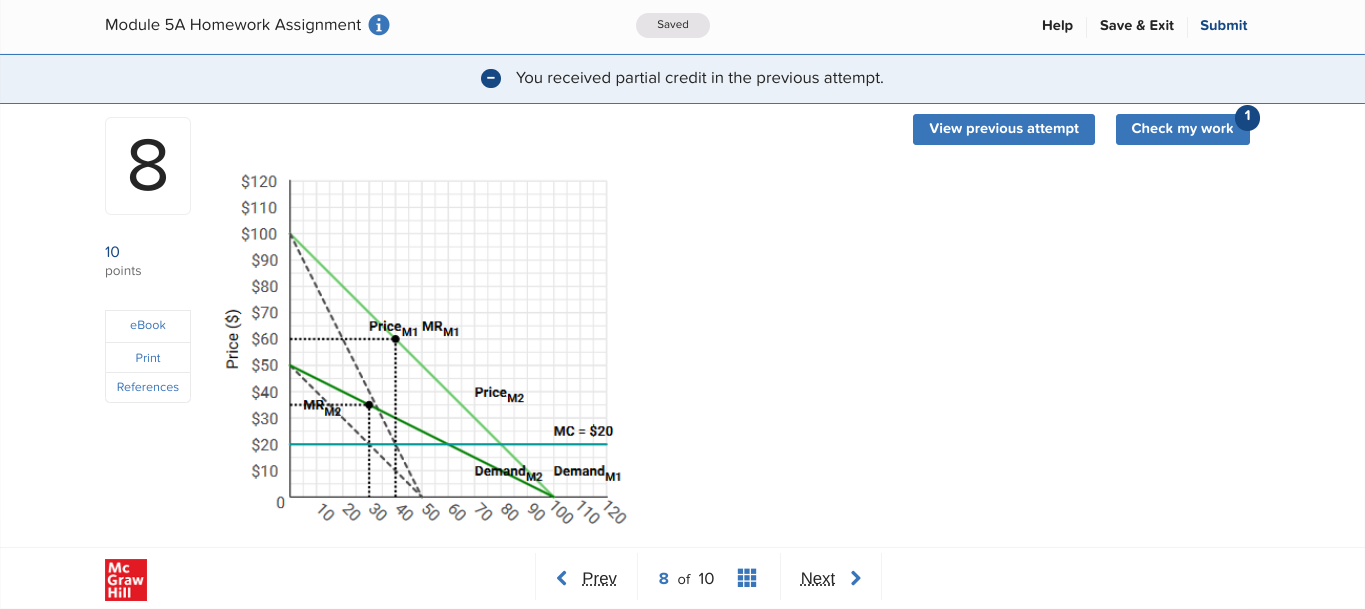Go to next question arrow
This screenshot has height=609, width=1365.
855,578
